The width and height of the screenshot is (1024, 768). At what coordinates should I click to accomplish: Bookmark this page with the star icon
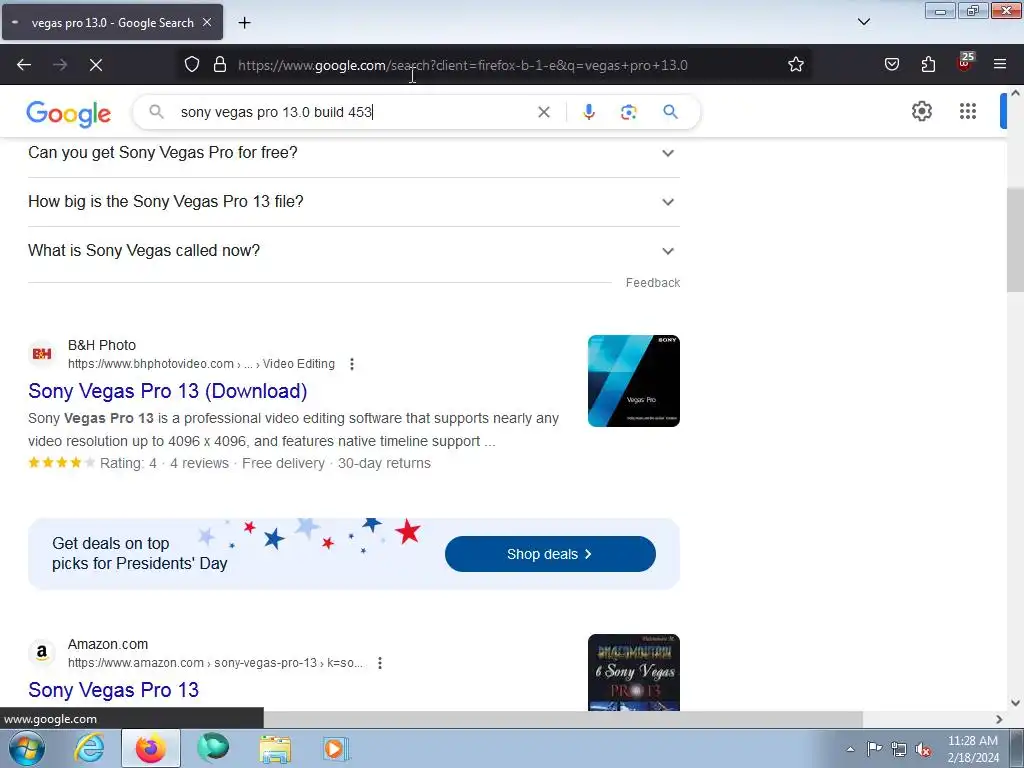(795, 65)
